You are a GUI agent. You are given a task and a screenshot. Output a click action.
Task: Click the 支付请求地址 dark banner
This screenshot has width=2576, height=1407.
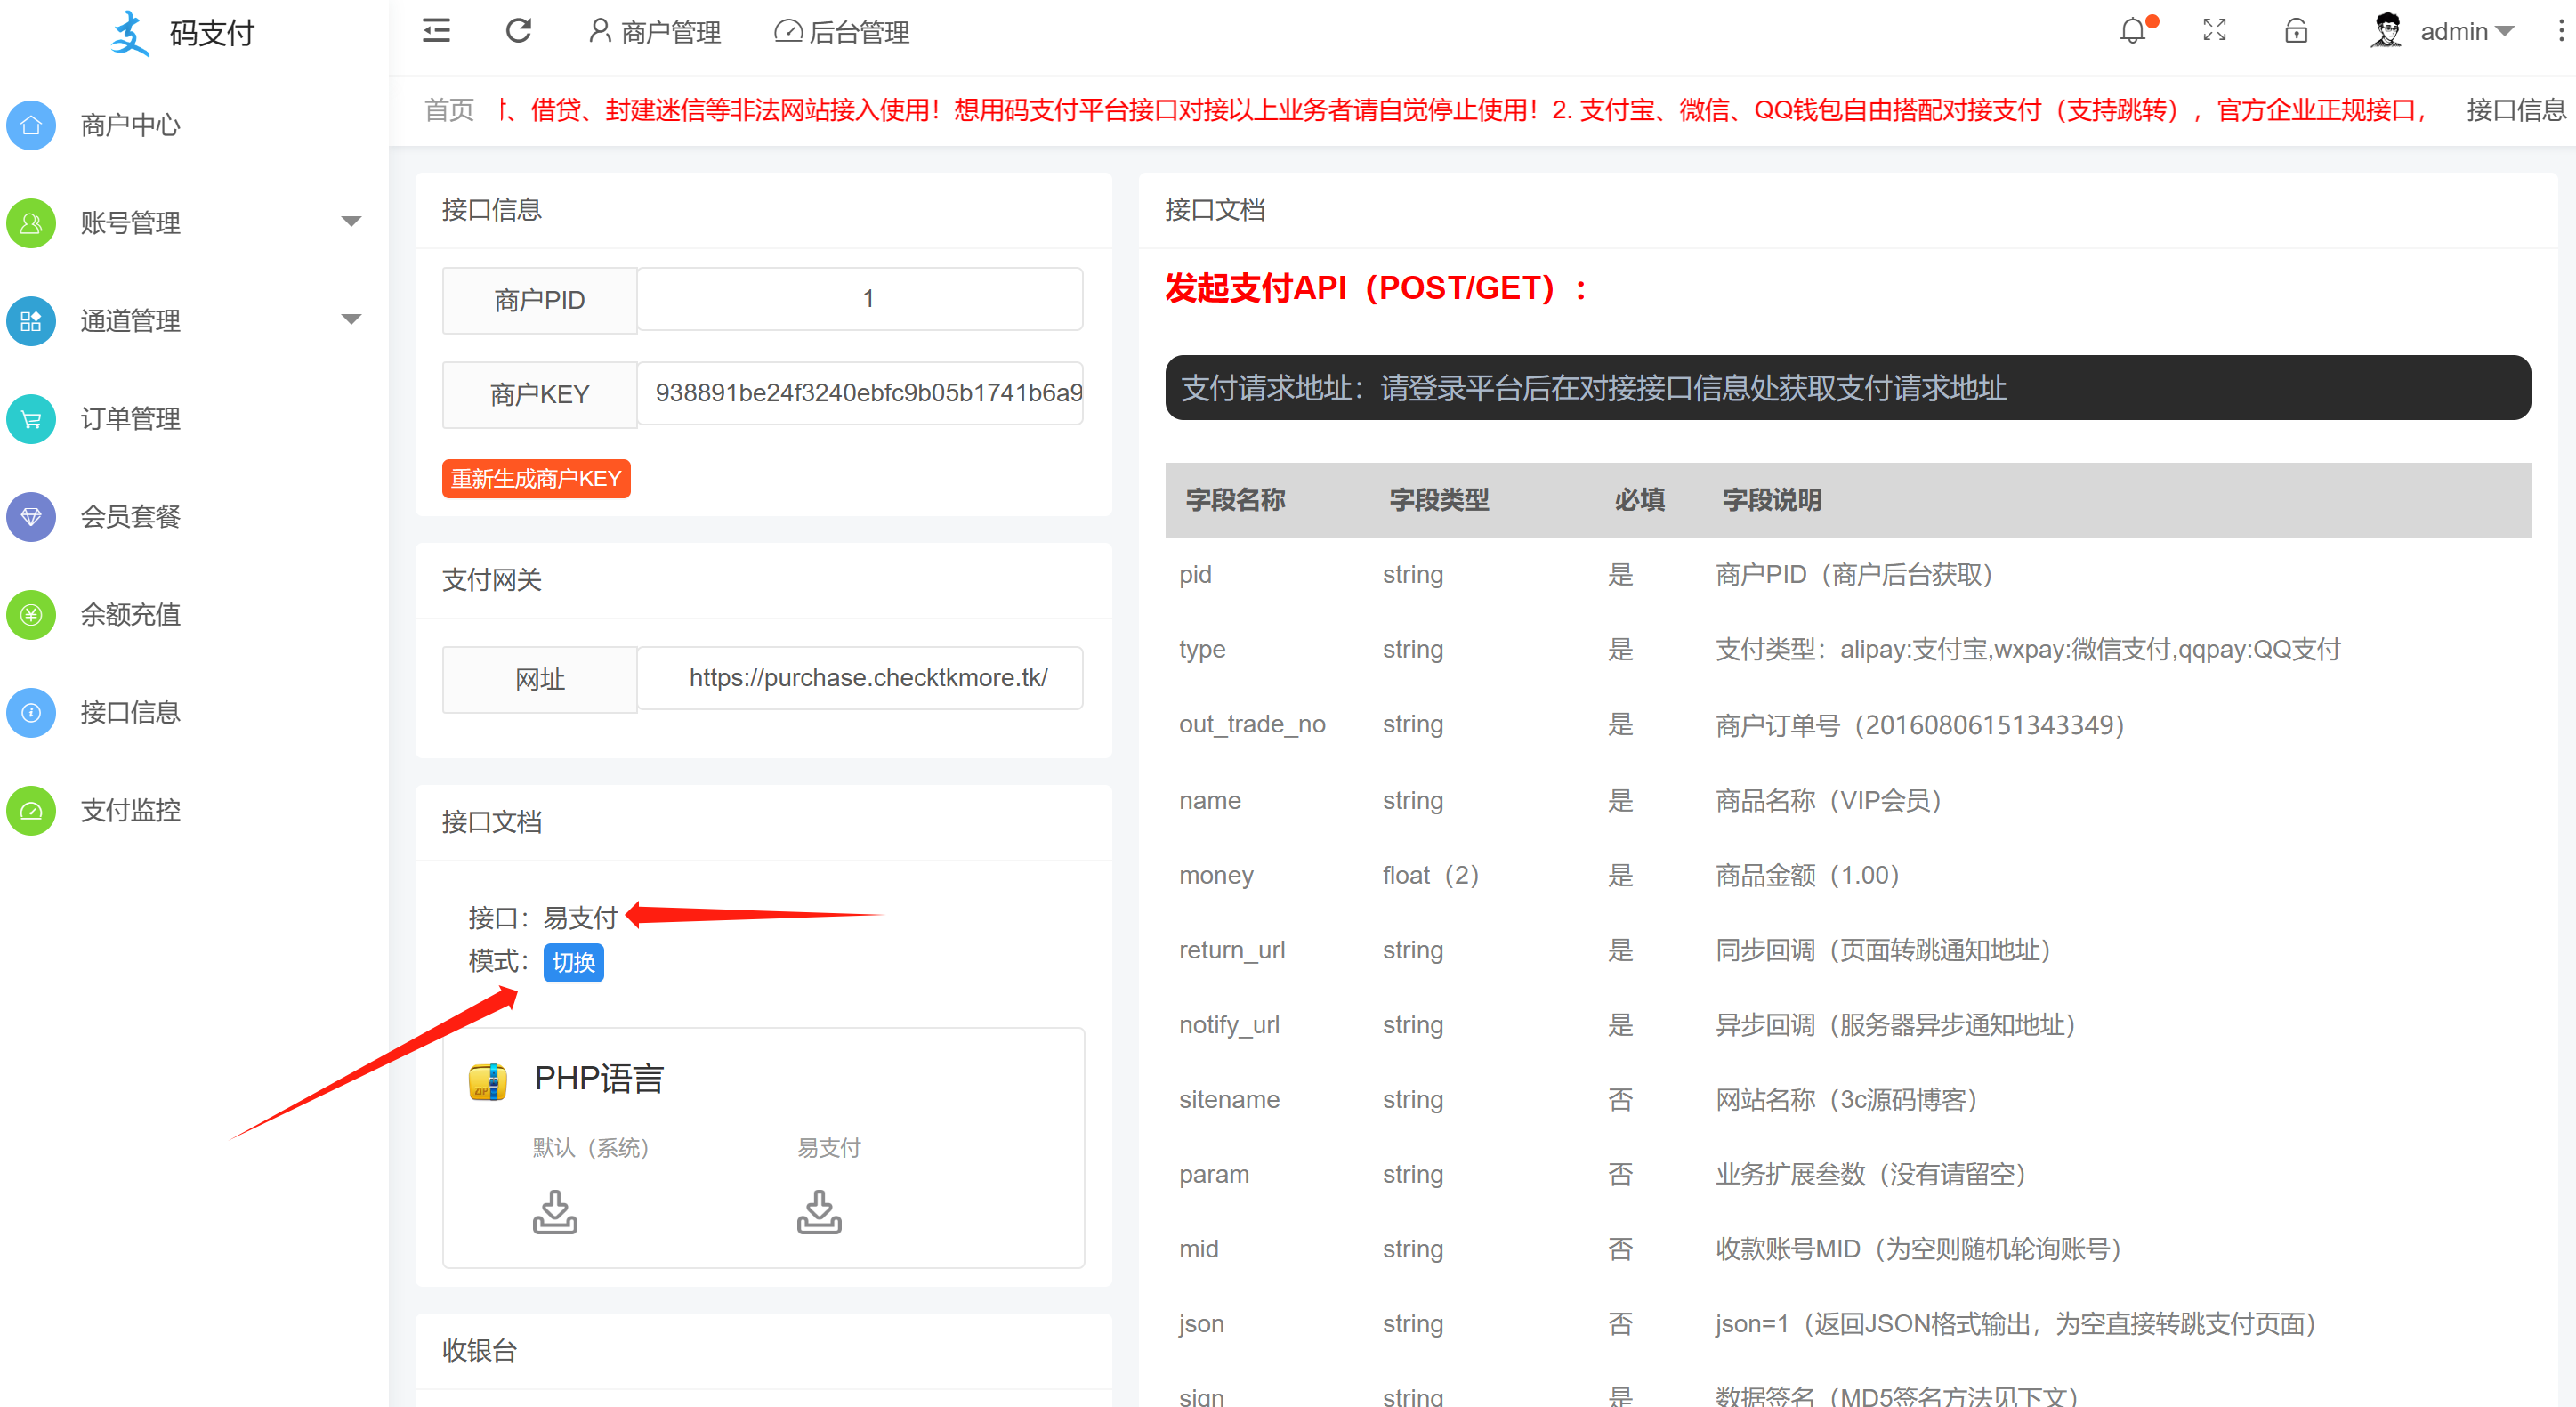pos(1848,388)
